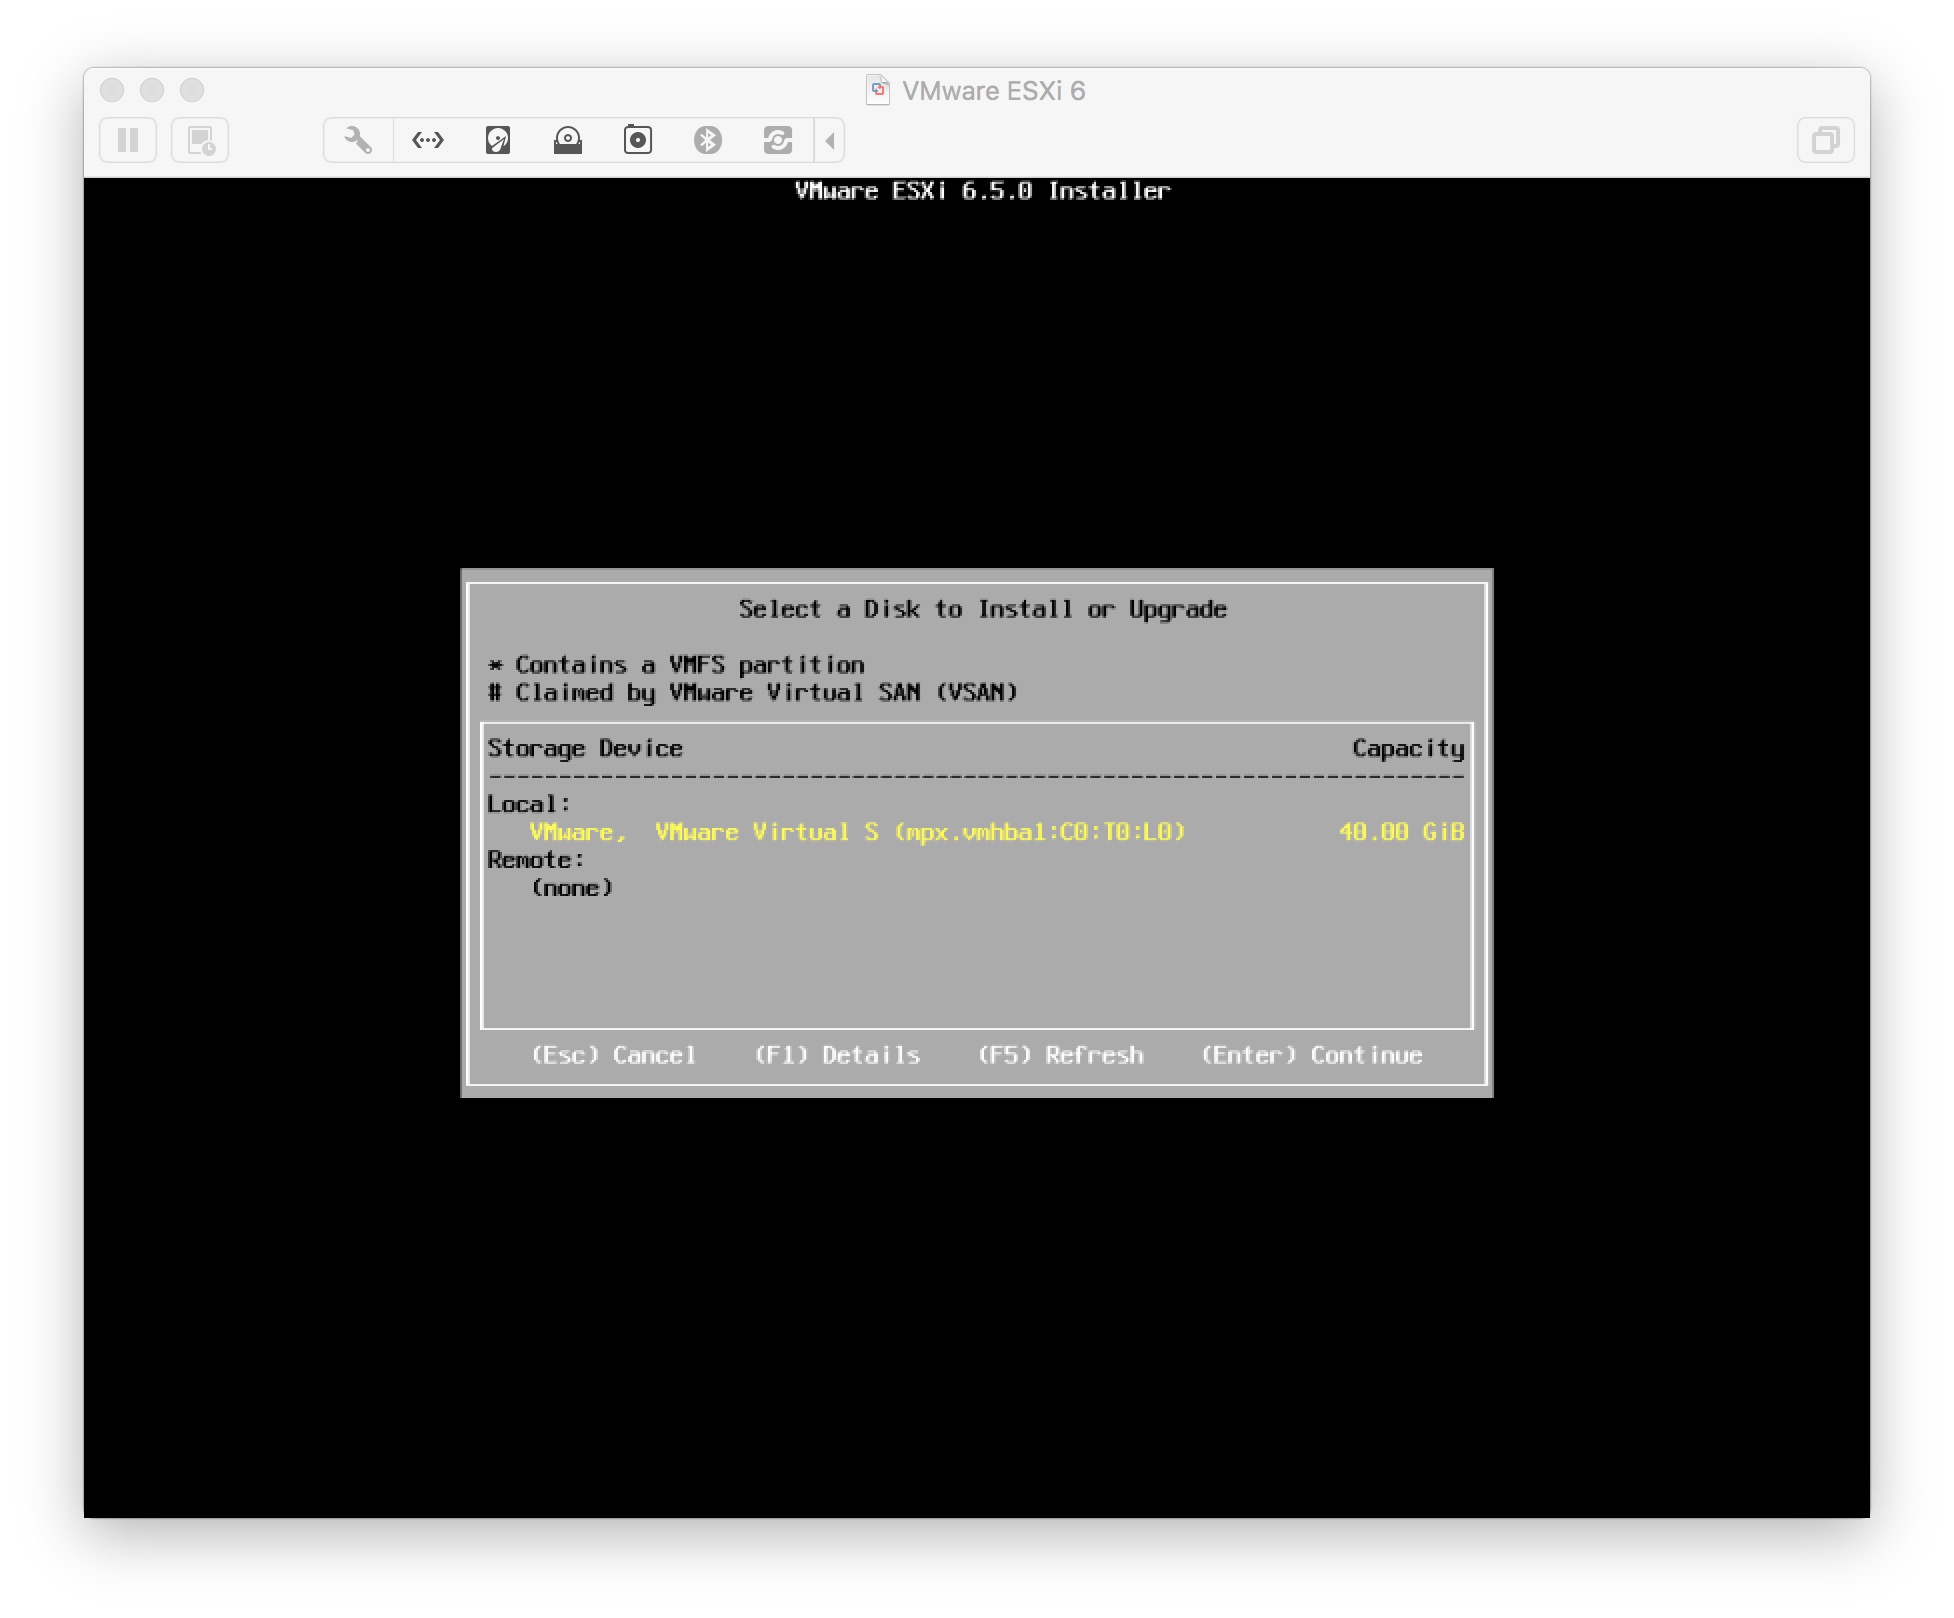
Task: Pause the virtual machine with the pause button
Action: coord(127,140)
